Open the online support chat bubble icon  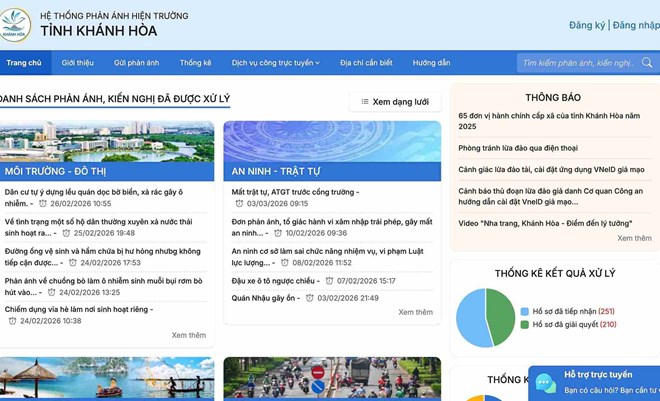pos(545,383)
